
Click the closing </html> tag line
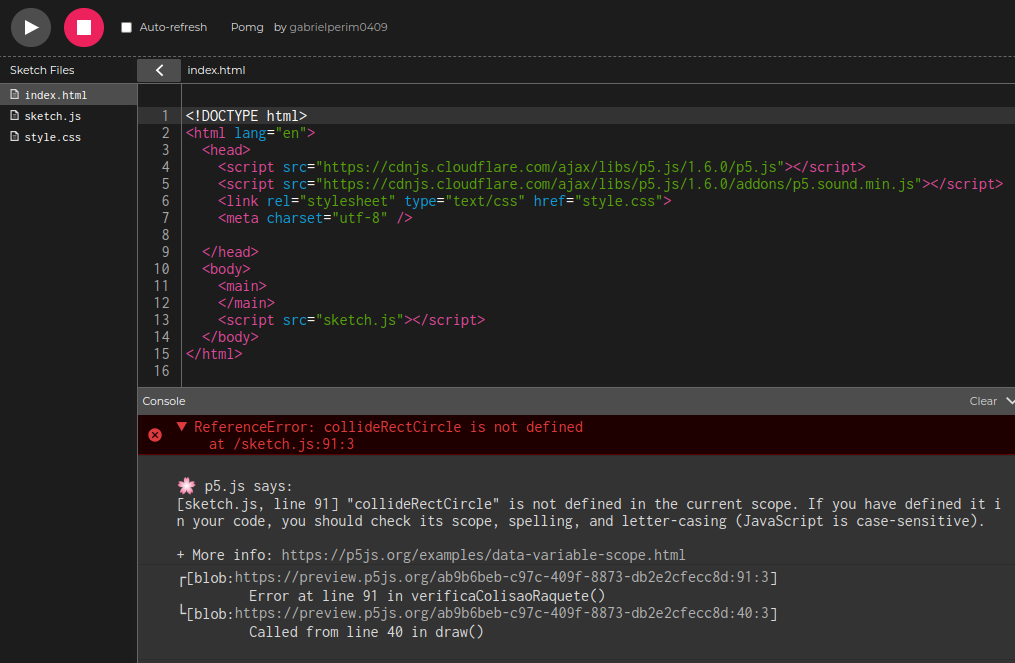point(214,354)
